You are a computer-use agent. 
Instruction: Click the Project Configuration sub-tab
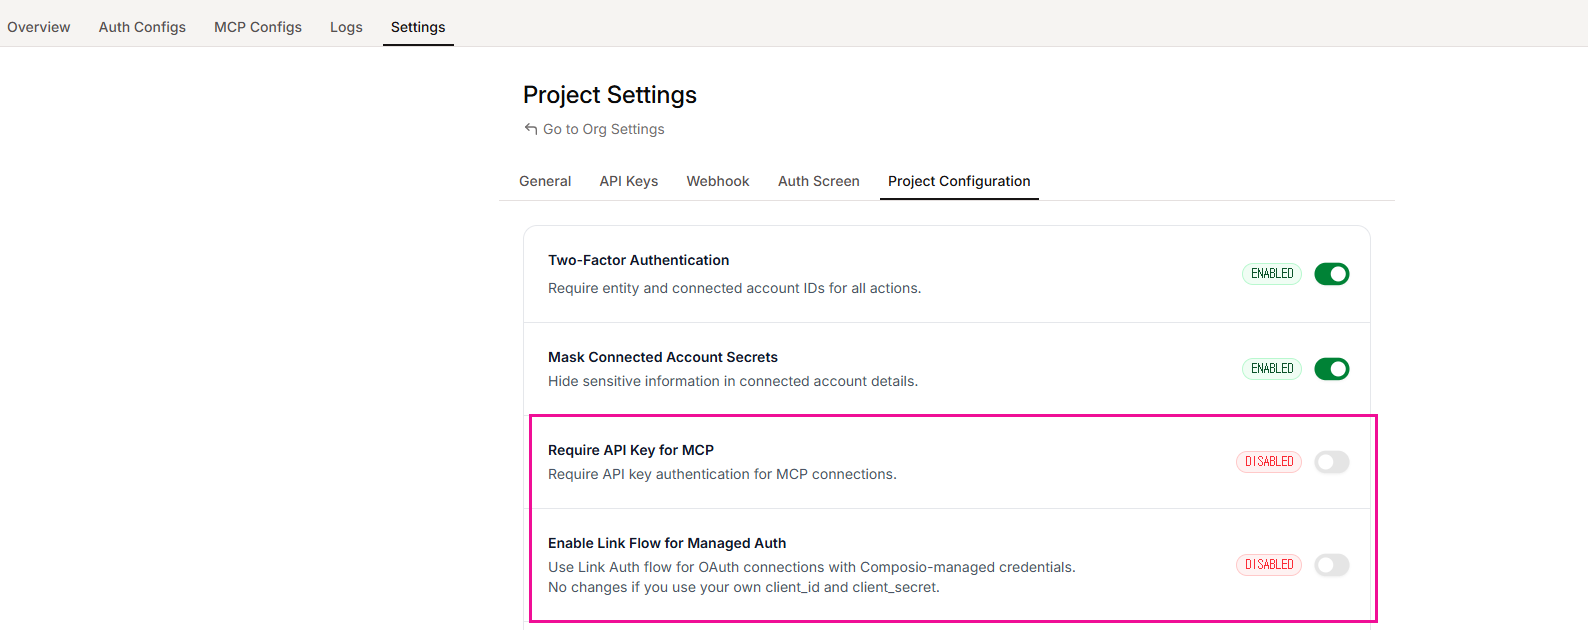coord(959,181)
